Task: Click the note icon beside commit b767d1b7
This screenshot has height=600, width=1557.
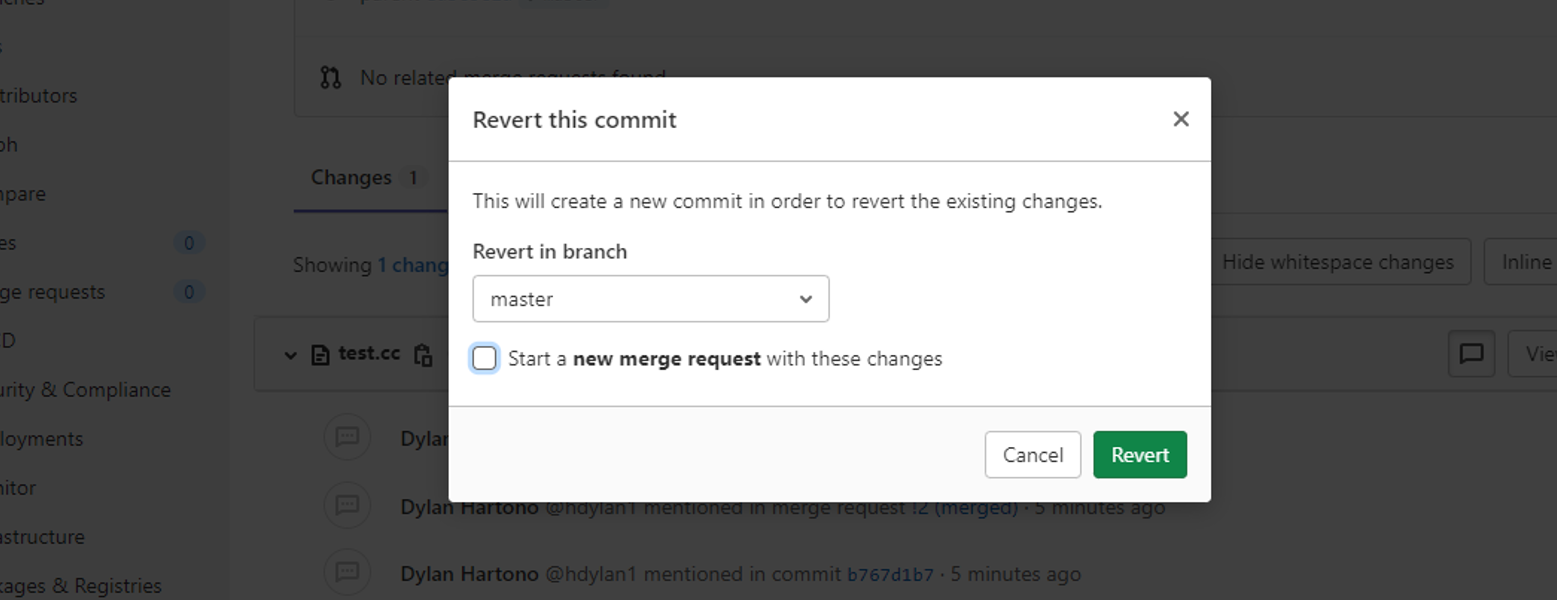Action: (x=347, y=572)
